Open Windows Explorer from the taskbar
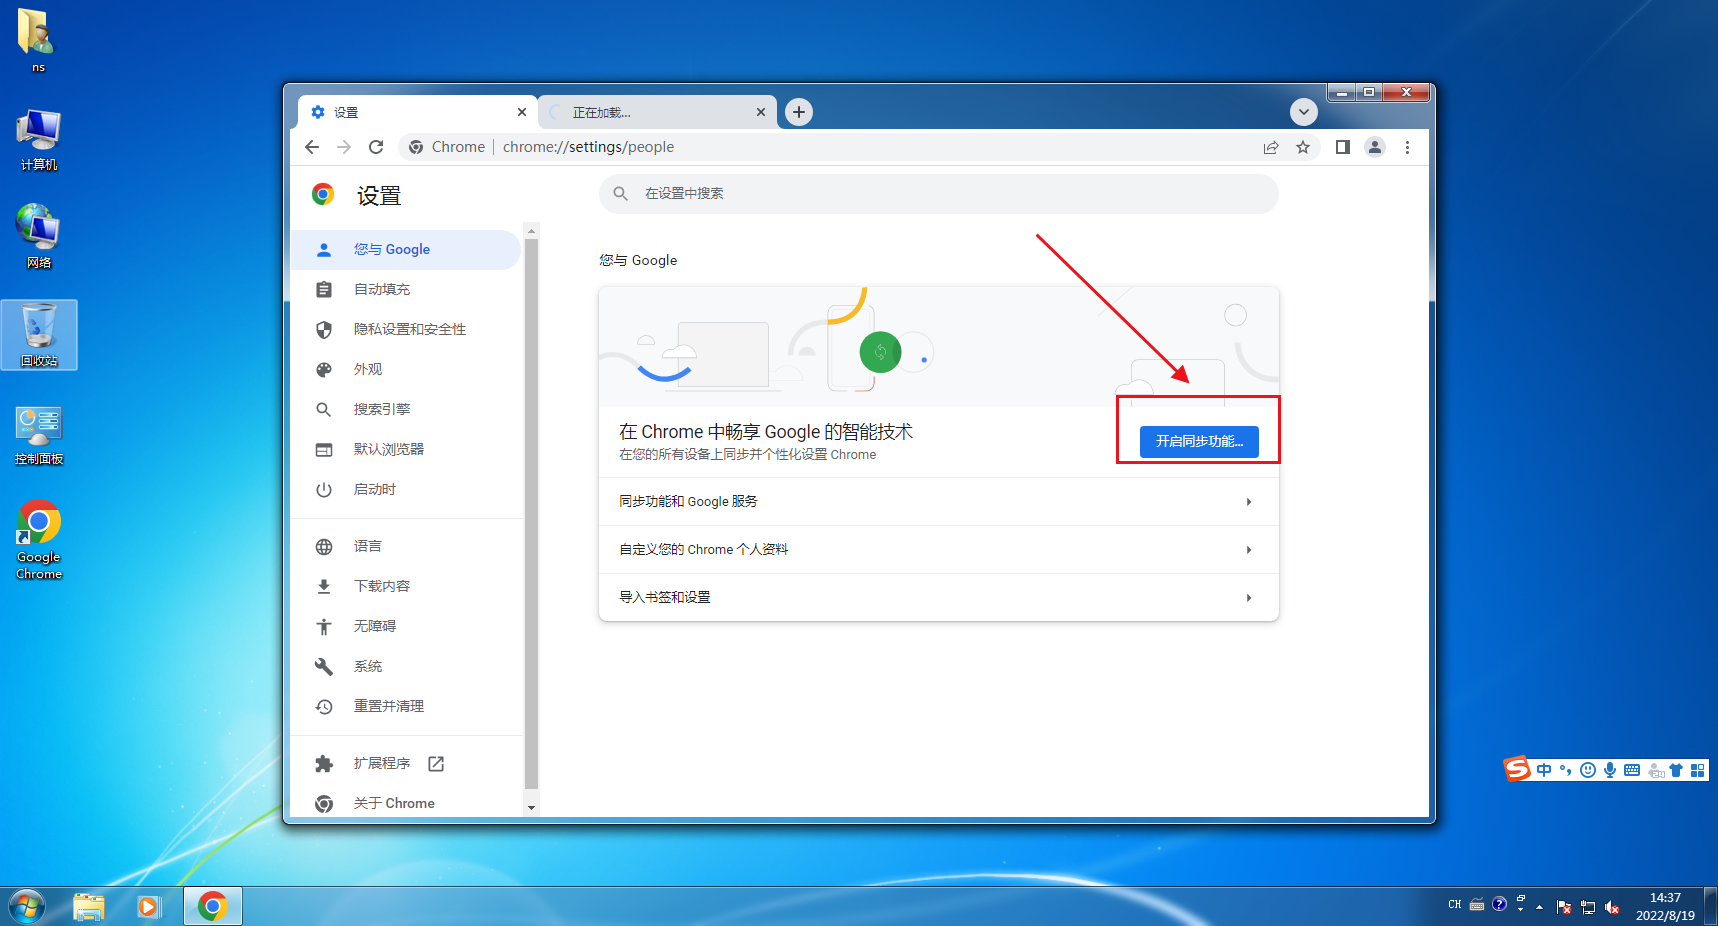Screen dimensions: 1718x926 [88, 907]
